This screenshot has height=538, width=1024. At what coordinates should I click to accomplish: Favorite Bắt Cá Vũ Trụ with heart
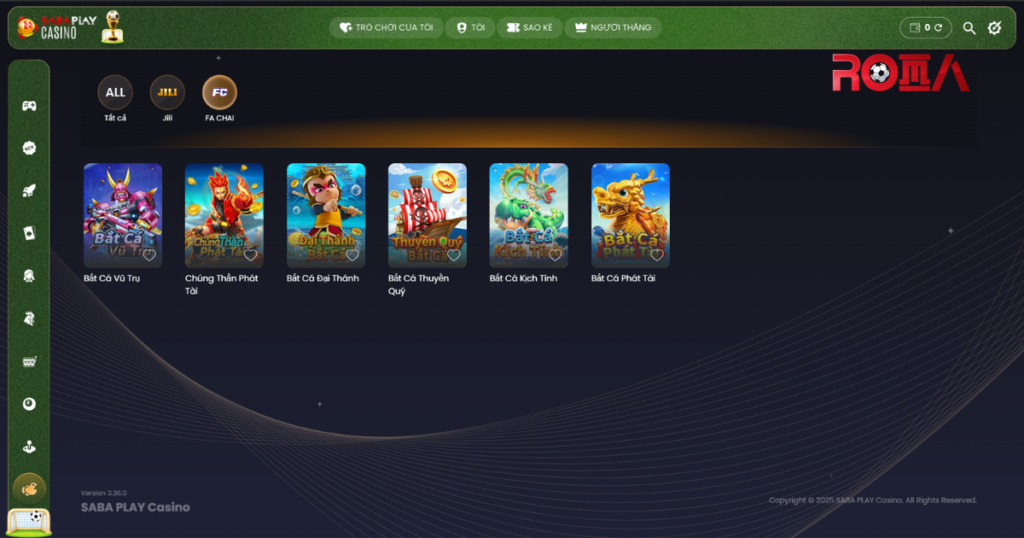tap(149, 255)
